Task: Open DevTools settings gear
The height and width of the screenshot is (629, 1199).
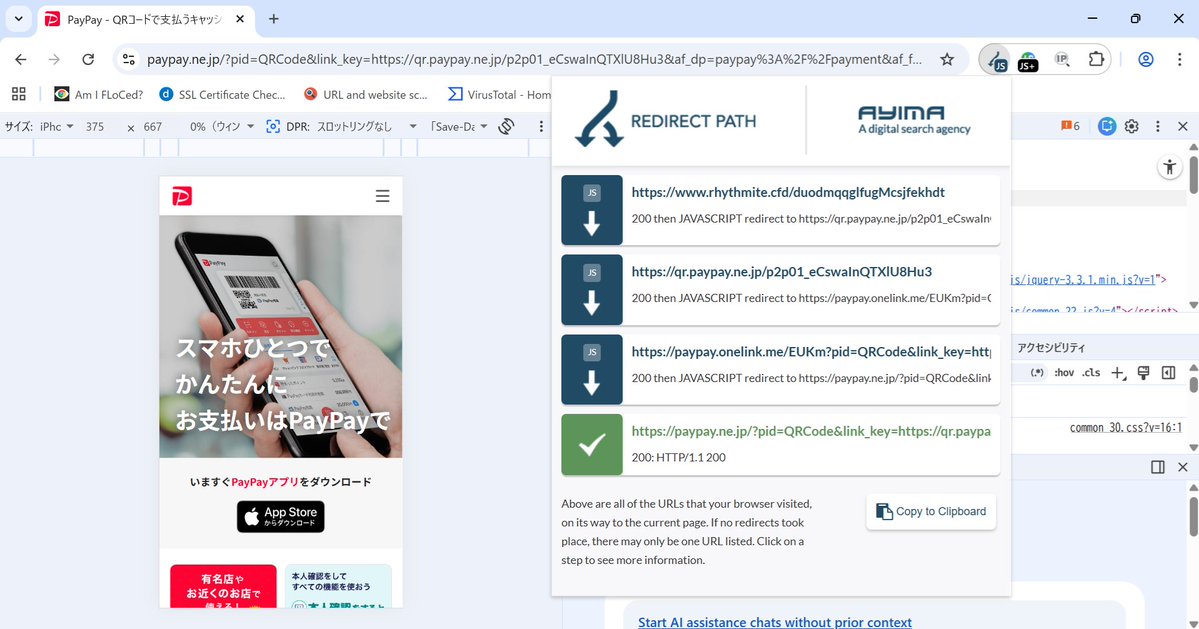Action: [x=1132, y=126]
